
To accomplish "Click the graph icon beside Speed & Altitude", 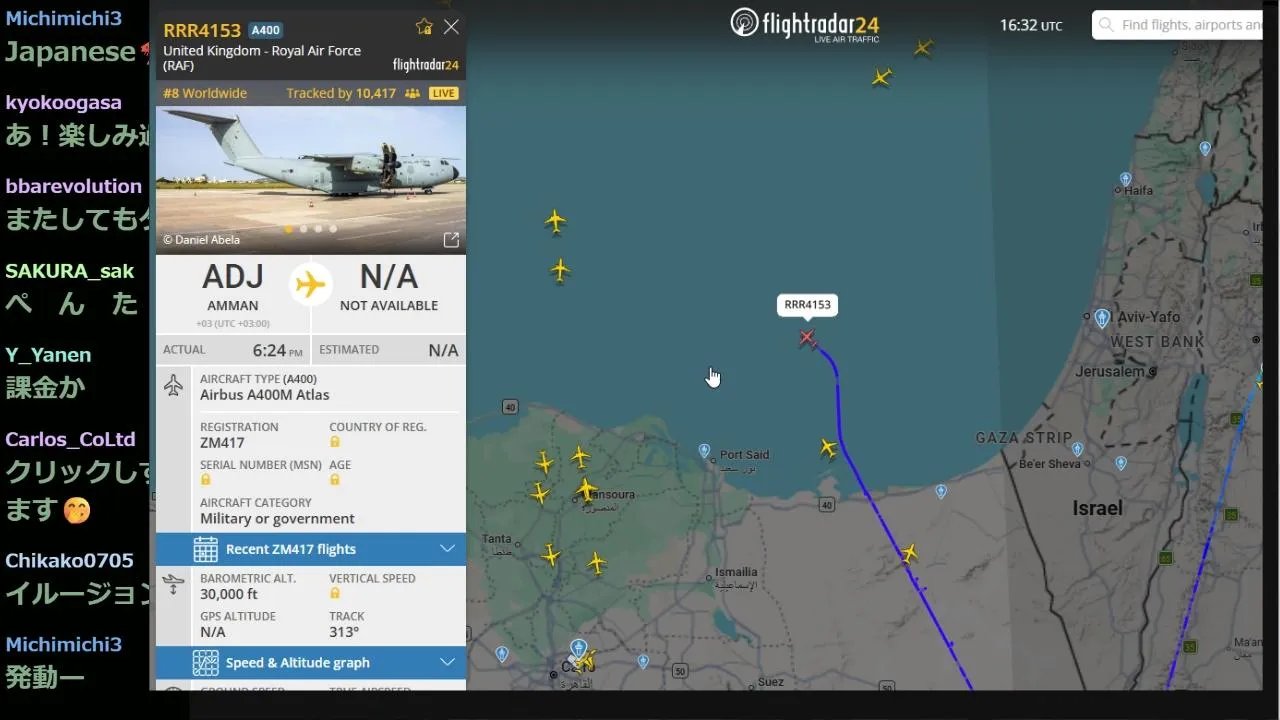I will 205,662.
